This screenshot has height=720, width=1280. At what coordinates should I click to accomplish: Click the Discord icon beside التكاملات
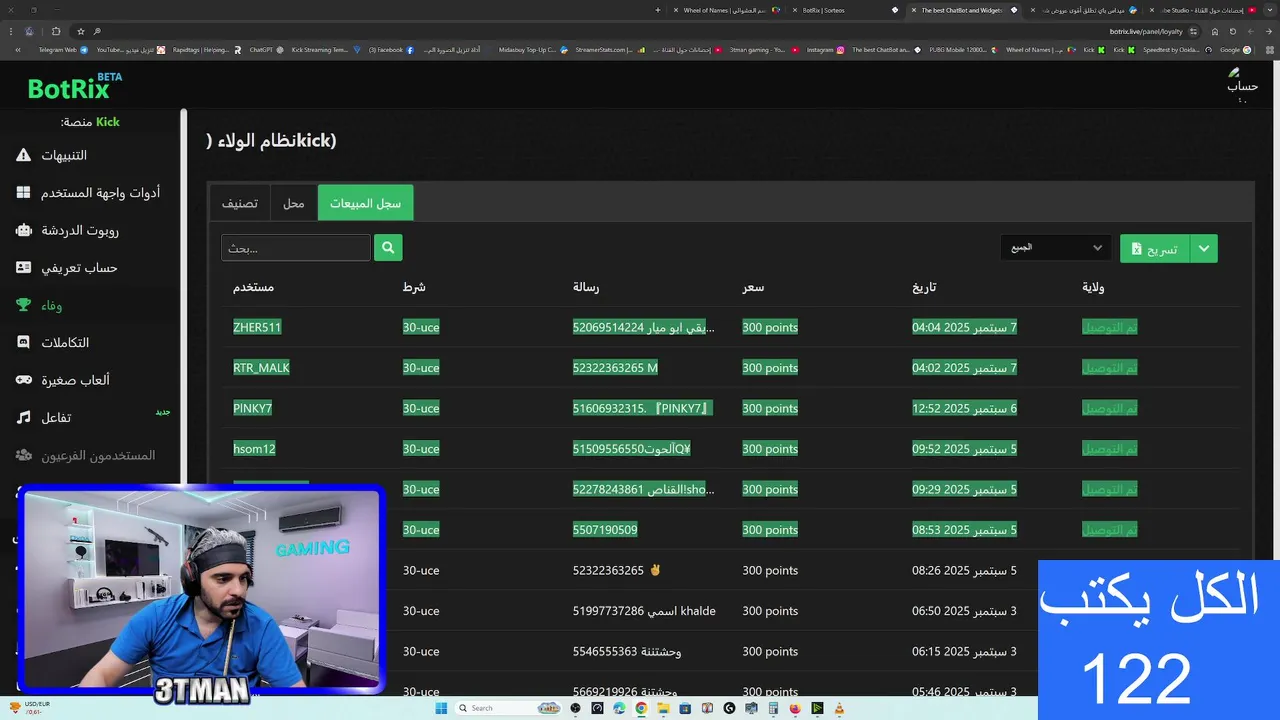coord(24,342)
